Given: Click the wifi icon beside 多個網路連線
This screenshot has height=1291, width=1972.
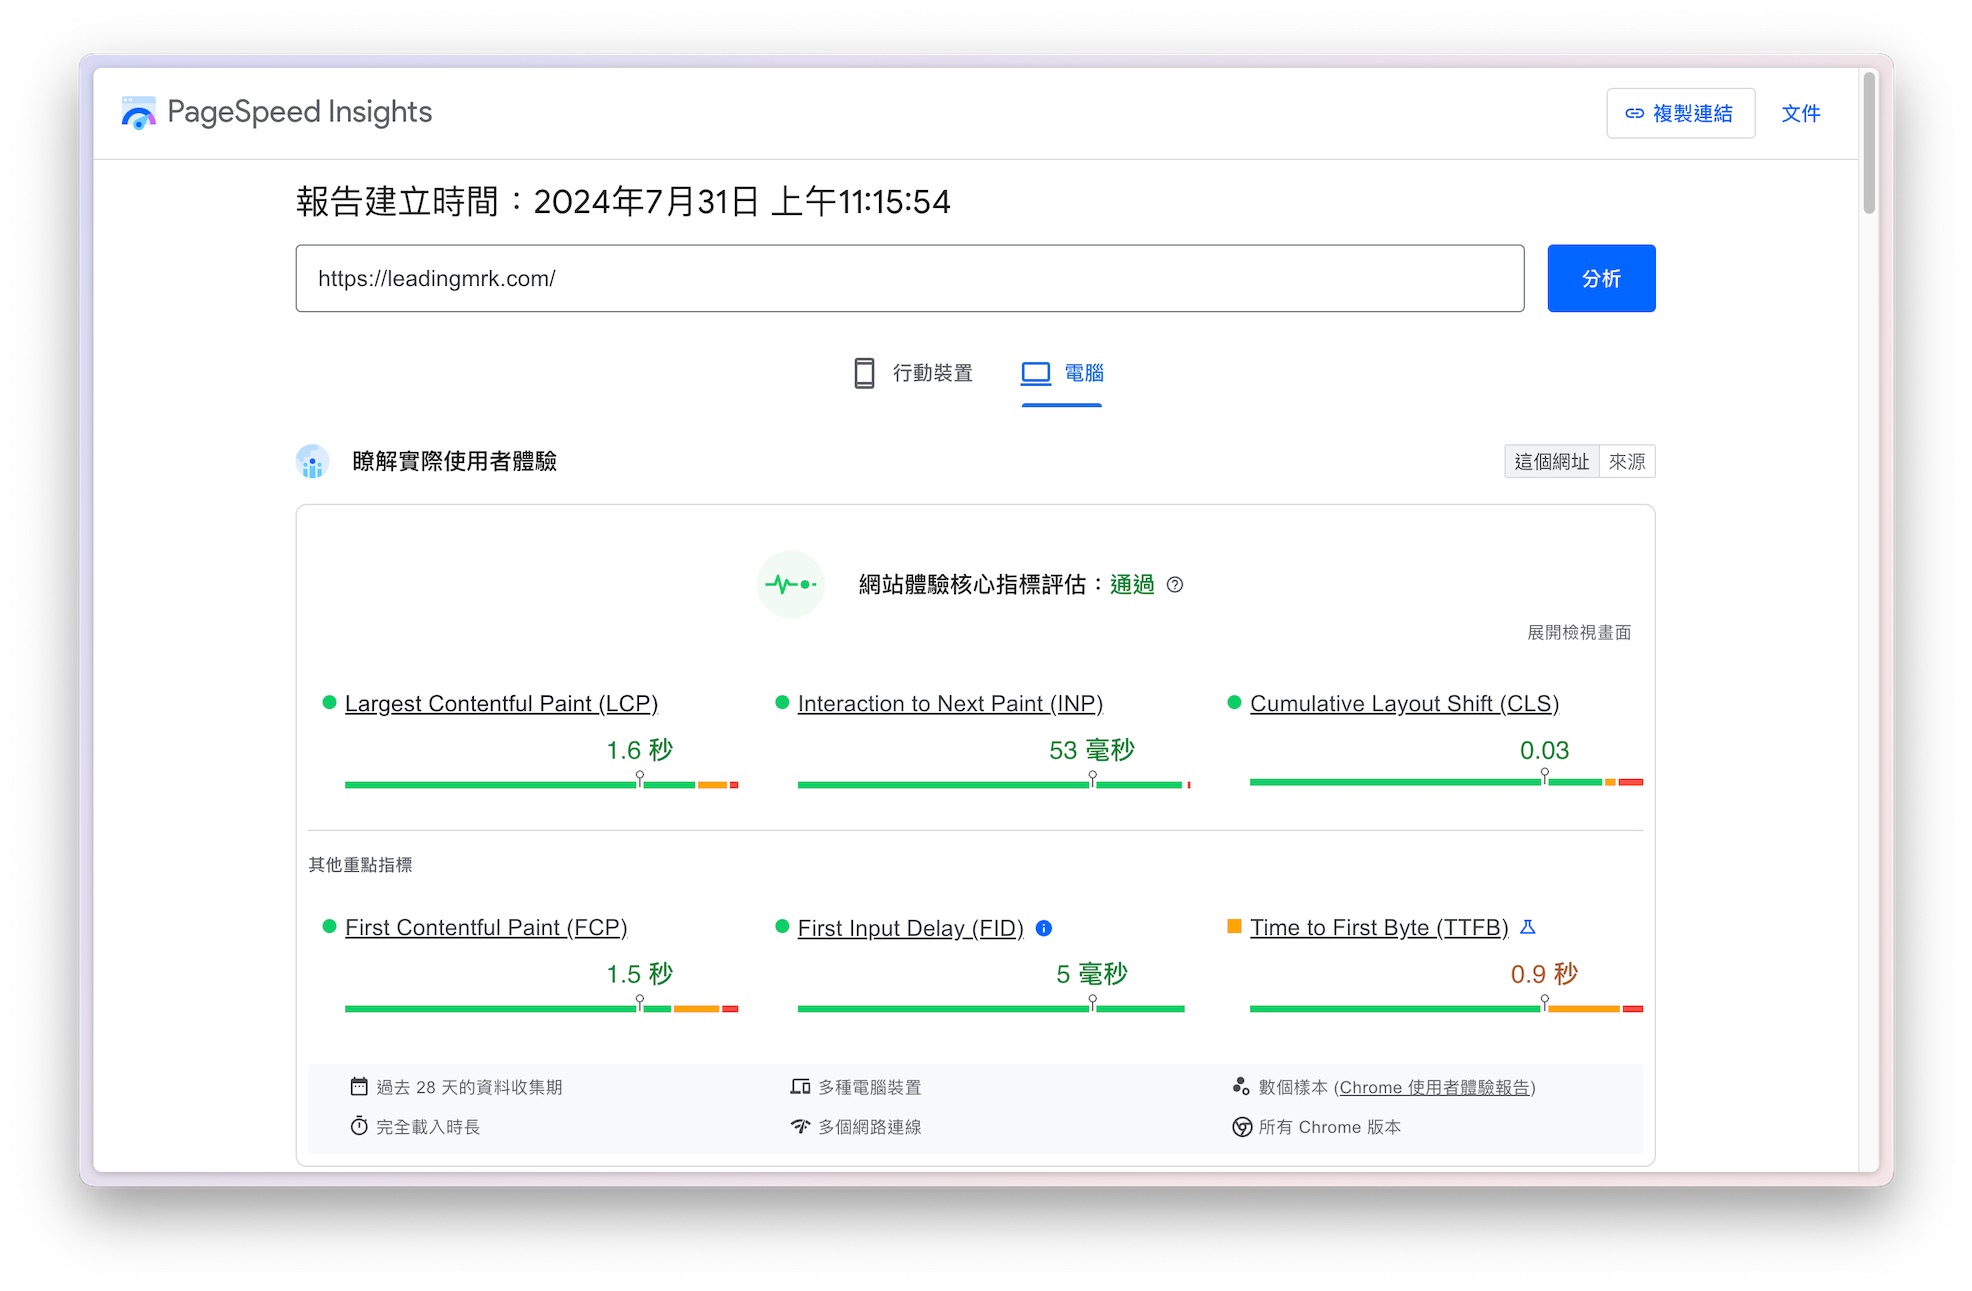Looking at the screenshot, I should pos(800,1126).
